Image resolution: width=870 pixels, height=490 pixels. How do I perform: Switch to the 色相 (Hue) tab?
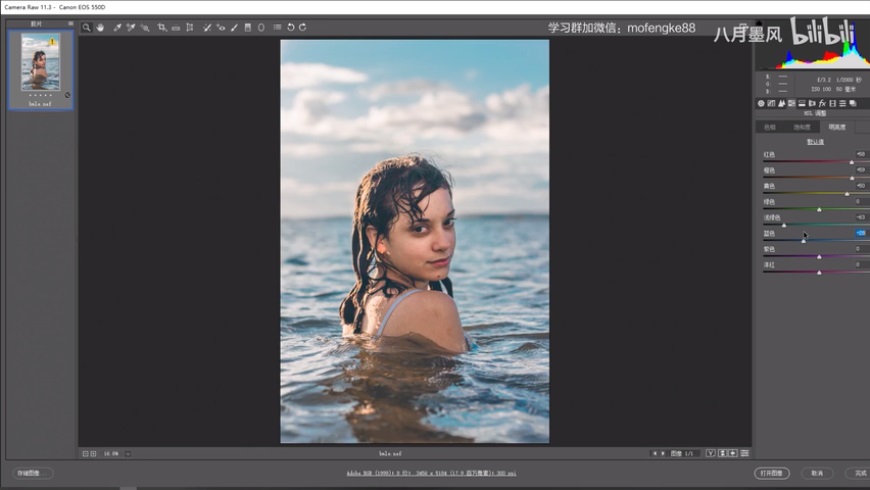770,127
